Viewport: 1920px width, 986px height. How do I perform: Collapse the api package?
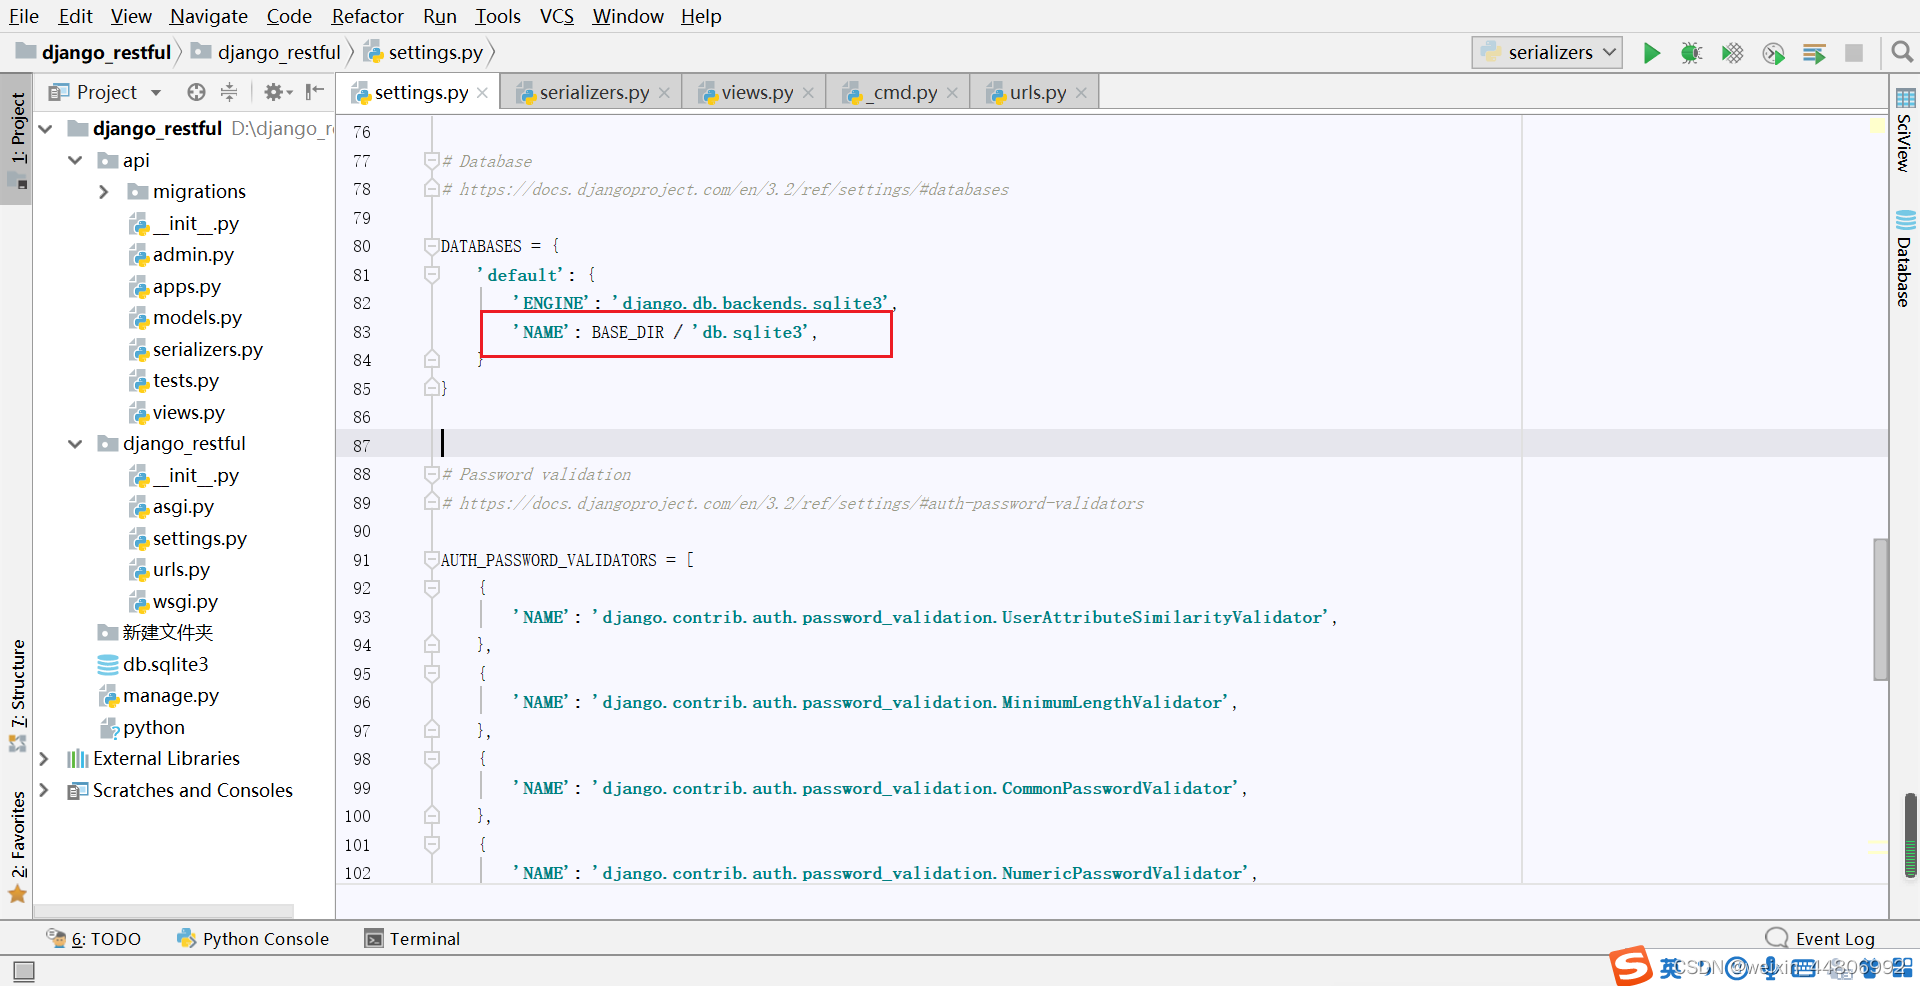tap(75, 160)
